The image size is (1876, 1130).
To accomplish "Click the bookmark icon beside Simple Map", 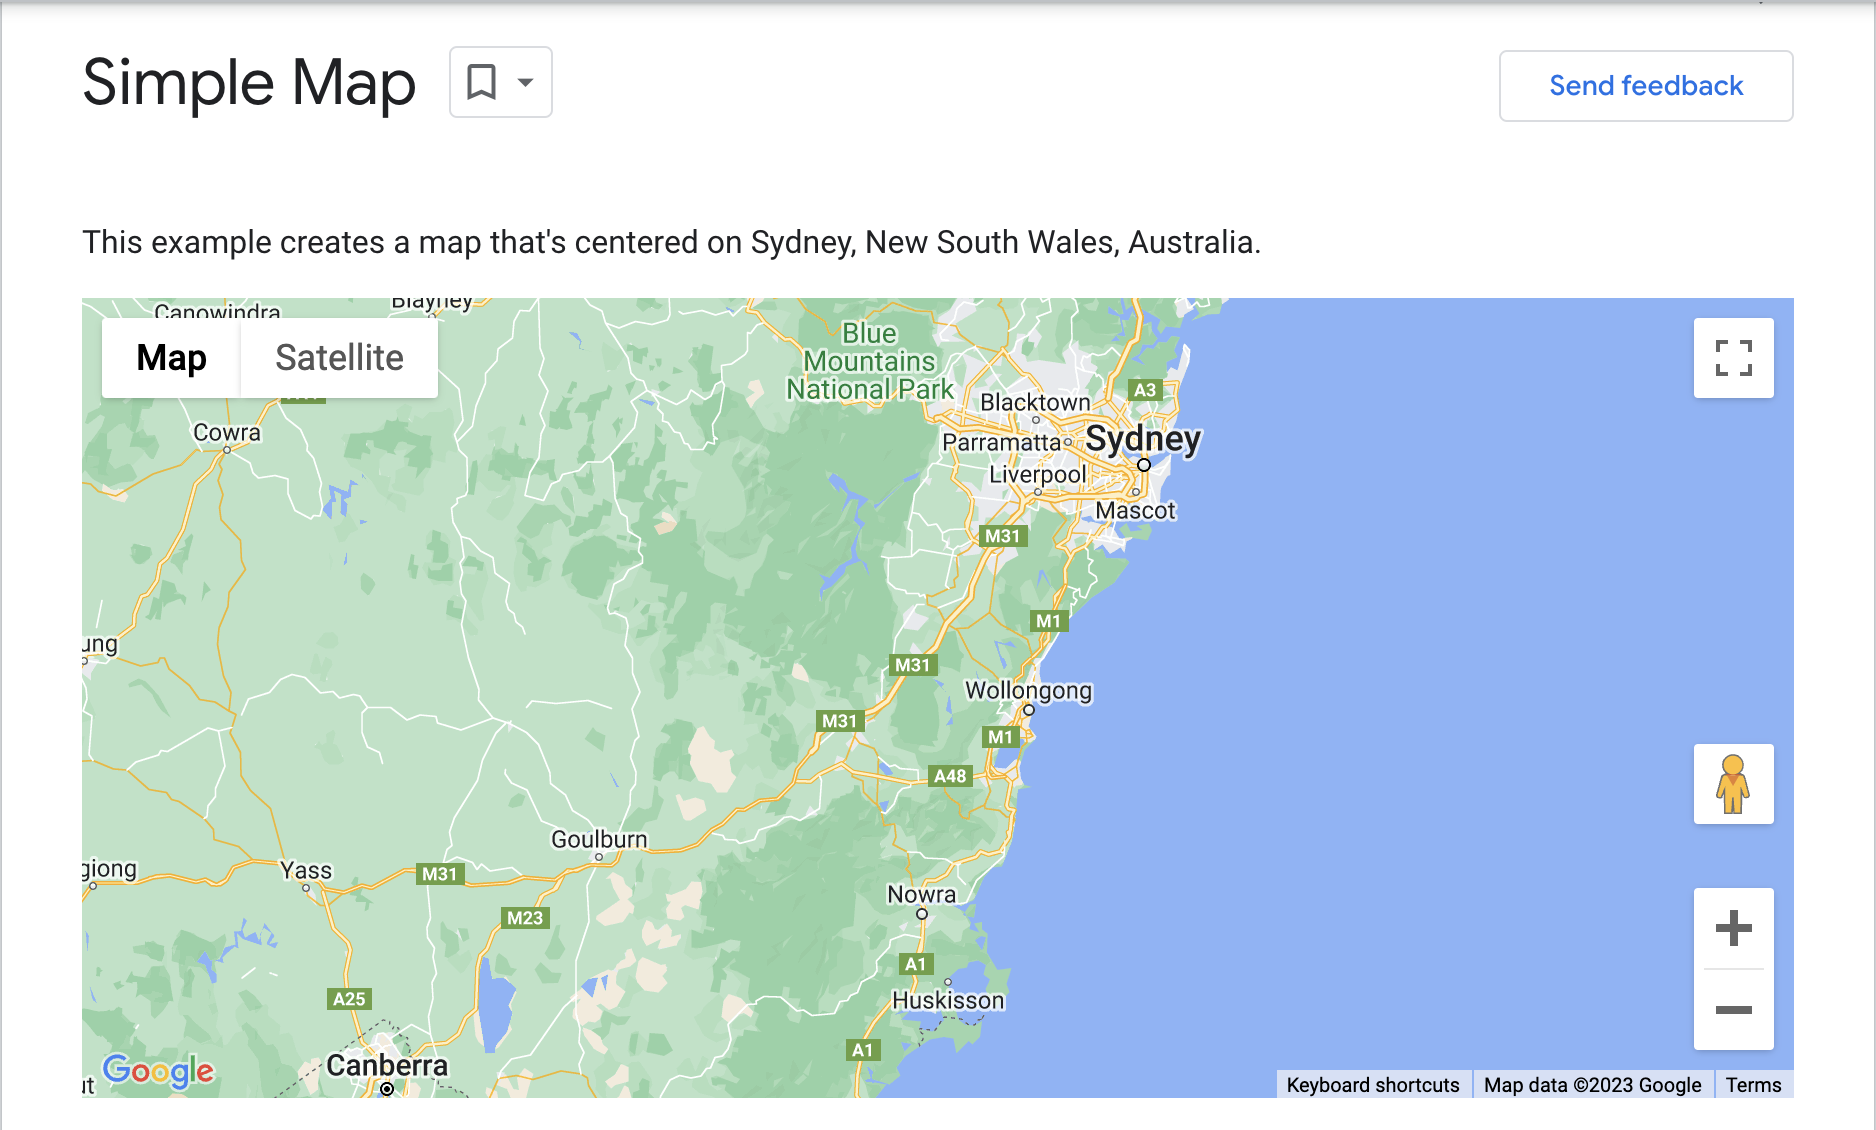I will pyautogui.click(x=482, y=82).
